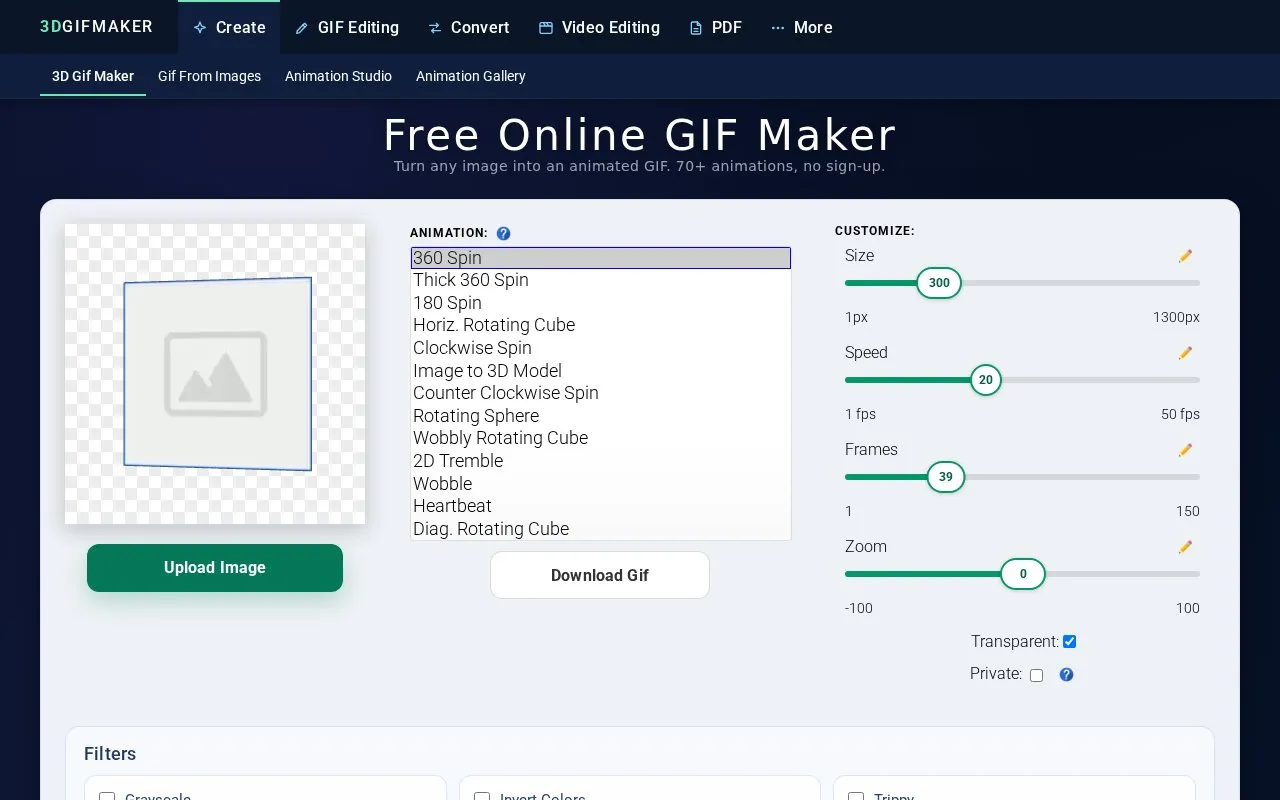Open the PDF menu
This screenshot has height=800, width=1280.
tap(716, 27)
